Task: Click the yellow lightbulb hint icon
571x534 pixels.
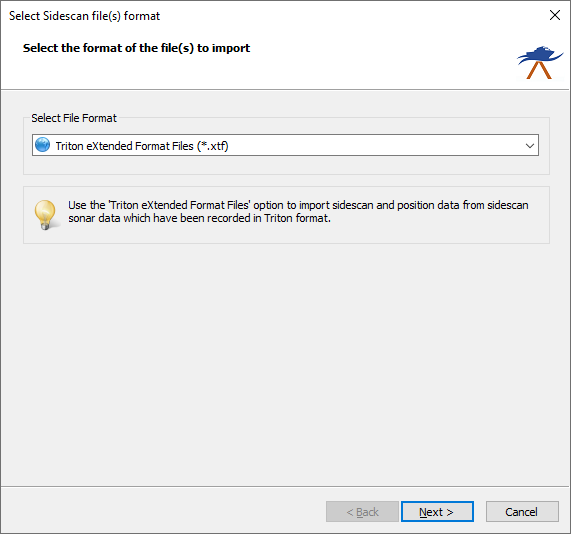Action: pyautogui.click(x=46, y=215)
